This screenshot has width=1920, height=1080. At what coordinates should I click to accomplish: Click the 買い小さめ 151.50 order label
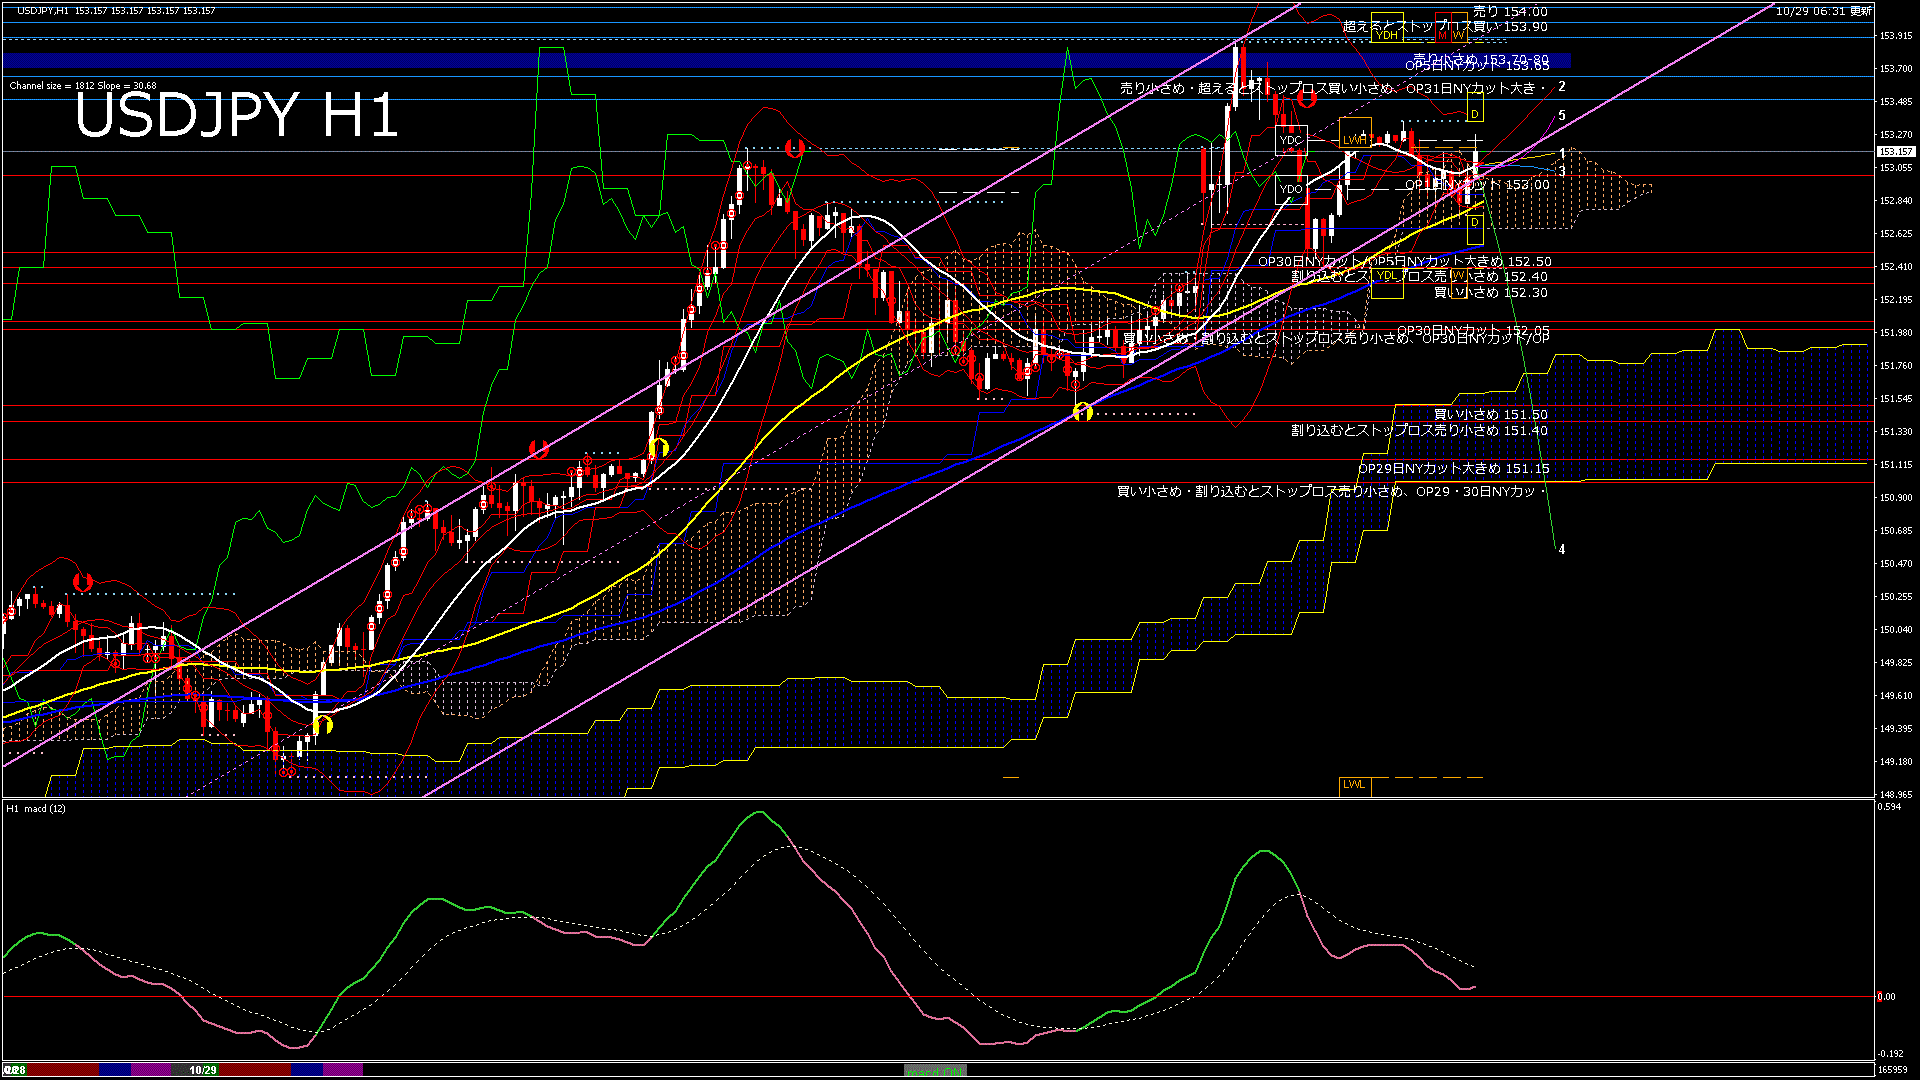[x=1490, y=414]
